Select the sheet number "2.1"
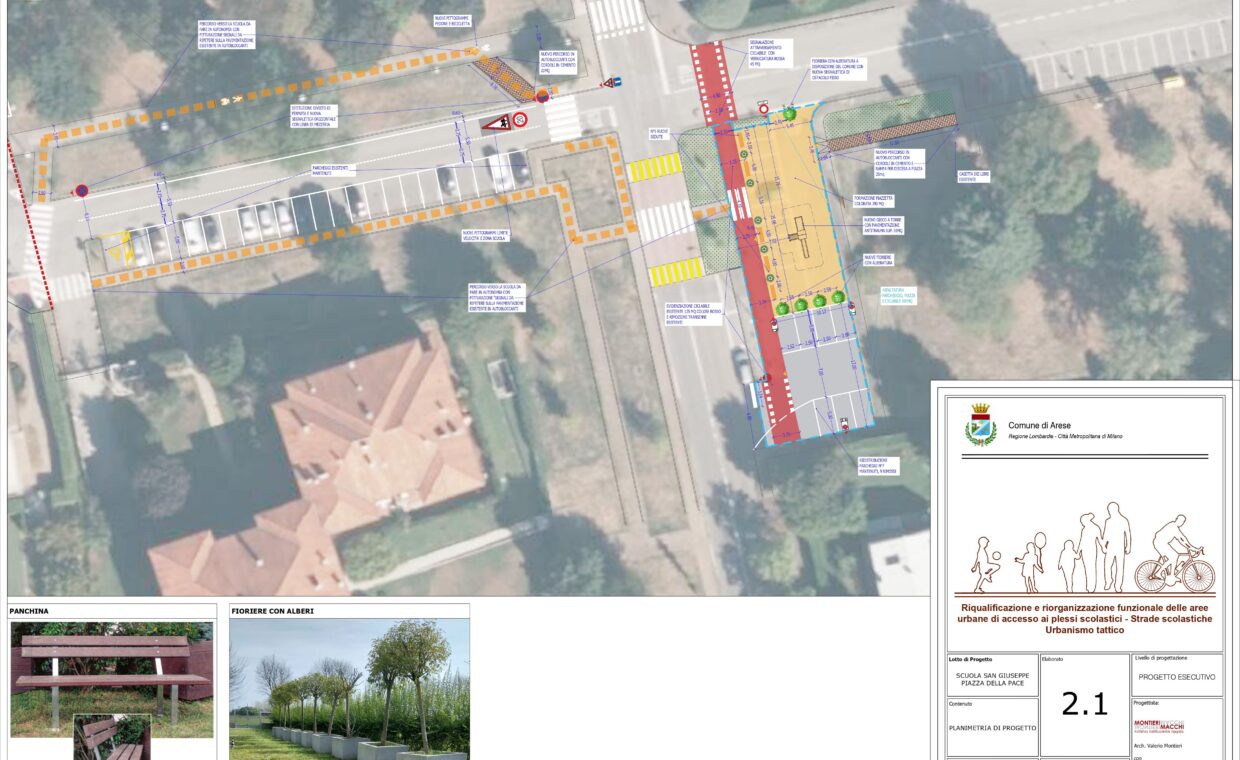Image resolution: width=1240 pixels, height=760 pixels. coord(1085,704)
